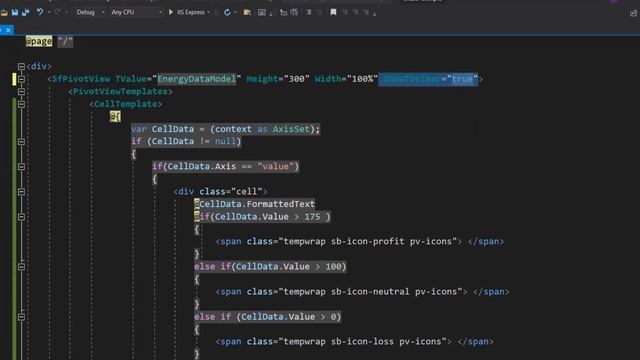This screenshot has height=360, width=640.
Task: Click the highlighted ShowToolbar attribute
Action: pyautogui.click(x=428, y=79)
